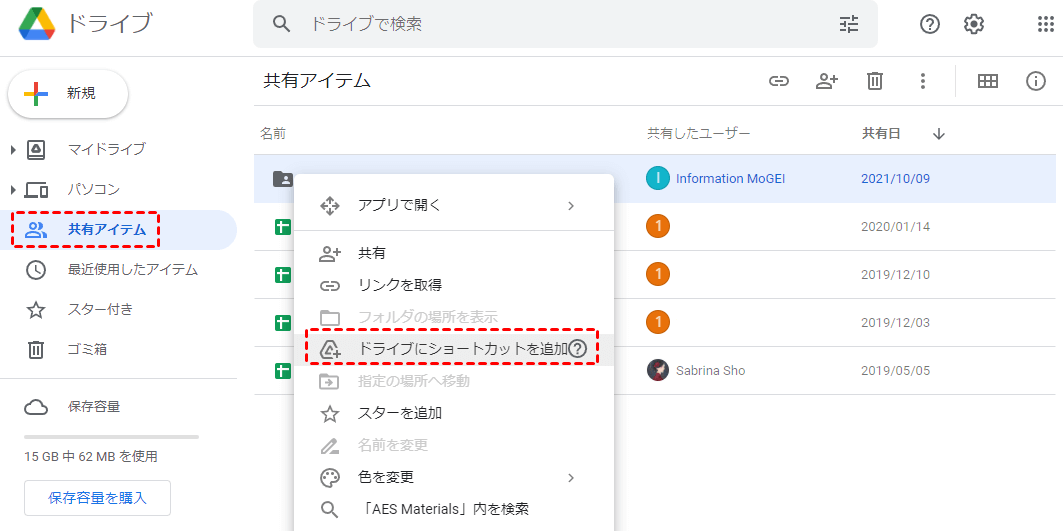Screen dimensions: 1063x531
Task: Click the trash delete toolbar icon
Action: click(x=875, y=82)
